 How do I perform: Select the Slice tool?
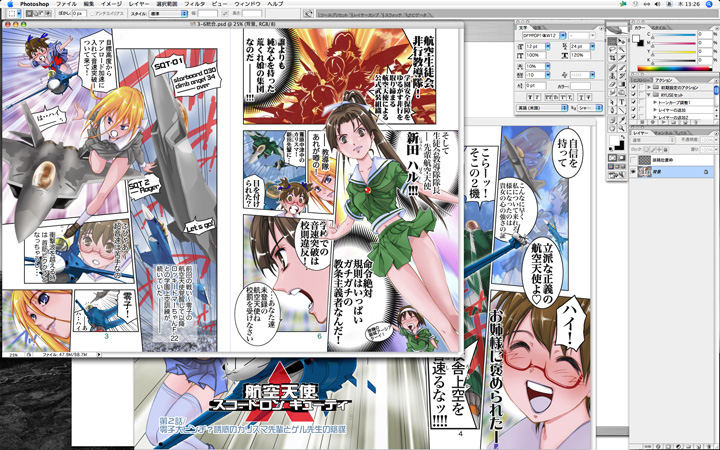click(x=621, y=57)
